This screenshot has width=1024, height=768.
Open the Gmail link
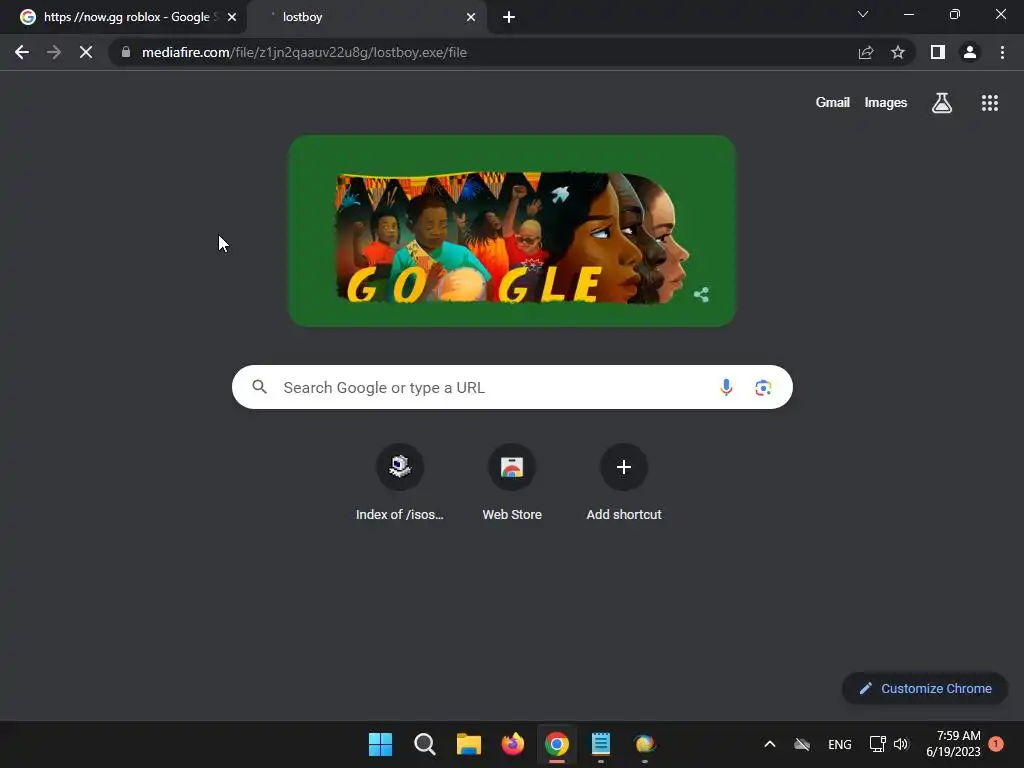(833, 103)
